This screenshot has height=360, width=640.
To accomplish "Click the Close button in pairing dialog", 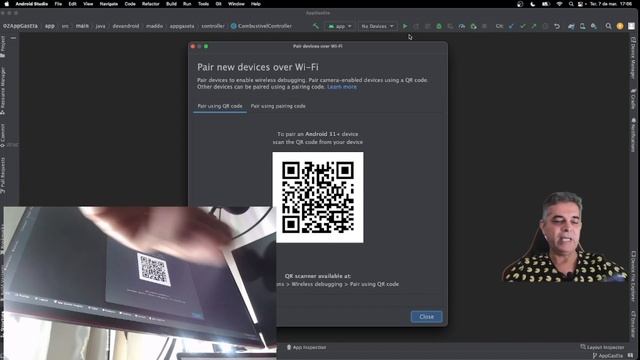I will pyautogui.click(x=427, y=317).
